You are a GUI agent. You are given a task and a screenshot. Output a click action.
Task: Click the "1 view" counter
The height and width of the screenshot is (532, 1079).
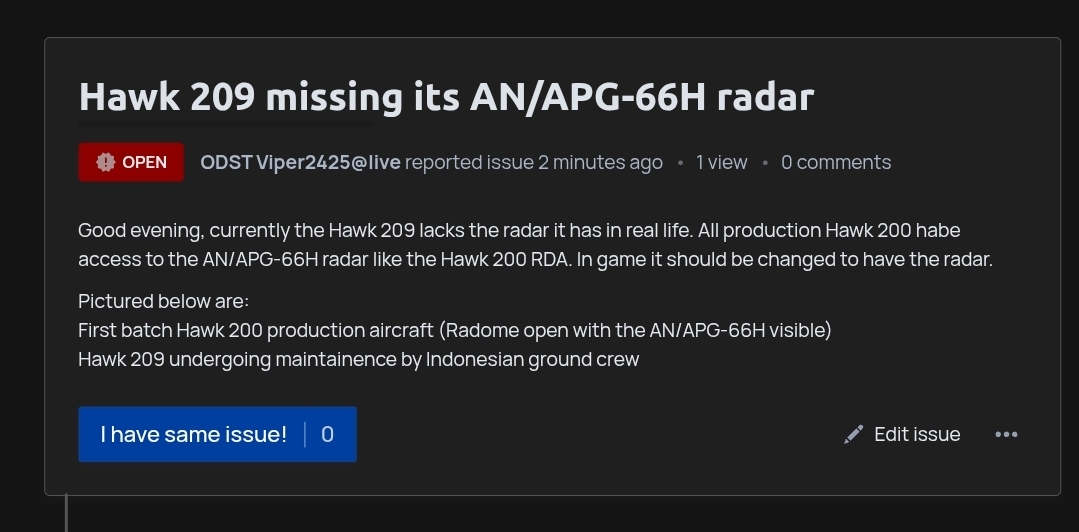pos(721,162)
